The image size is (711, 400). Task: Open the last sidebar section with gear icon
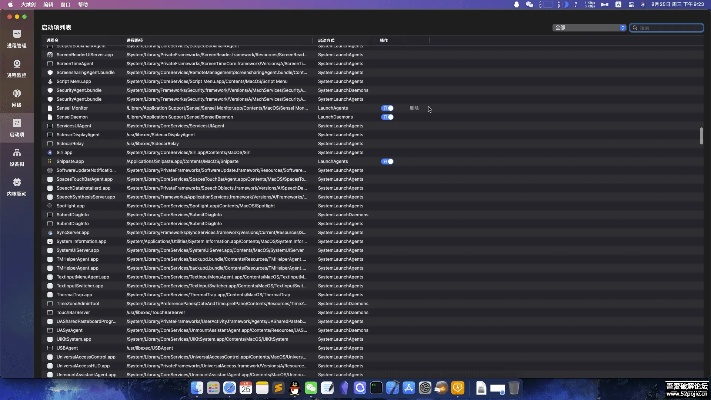[16, 185]
